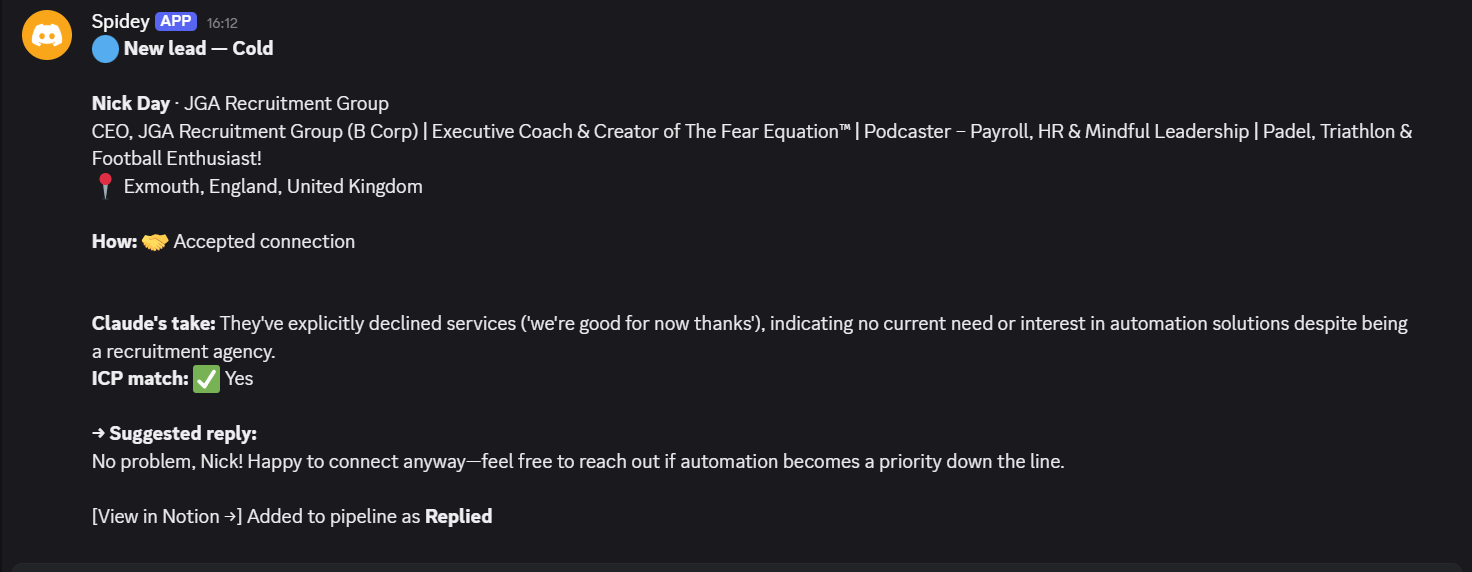The image size is (1472, 572).
Task: Click the 16:12 message timestamp
Action: [x=222, y=23]
